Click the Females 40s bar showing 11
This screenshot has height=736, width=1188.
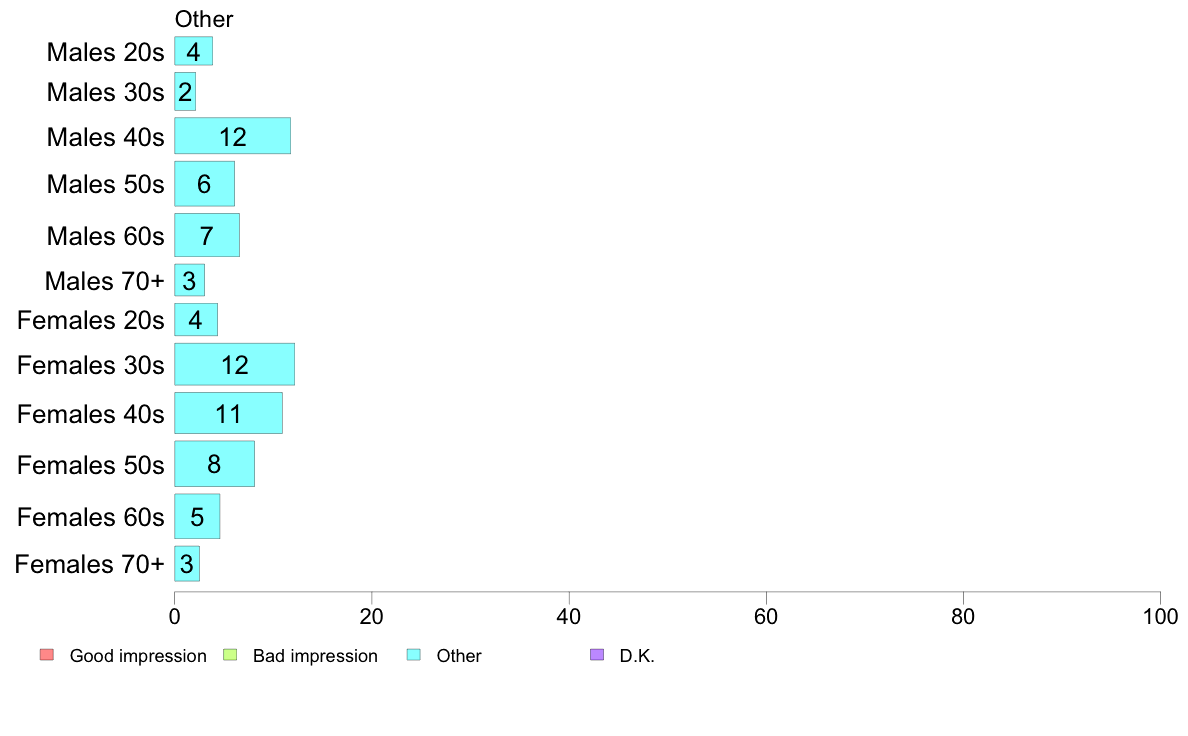[x=228, y=413]
